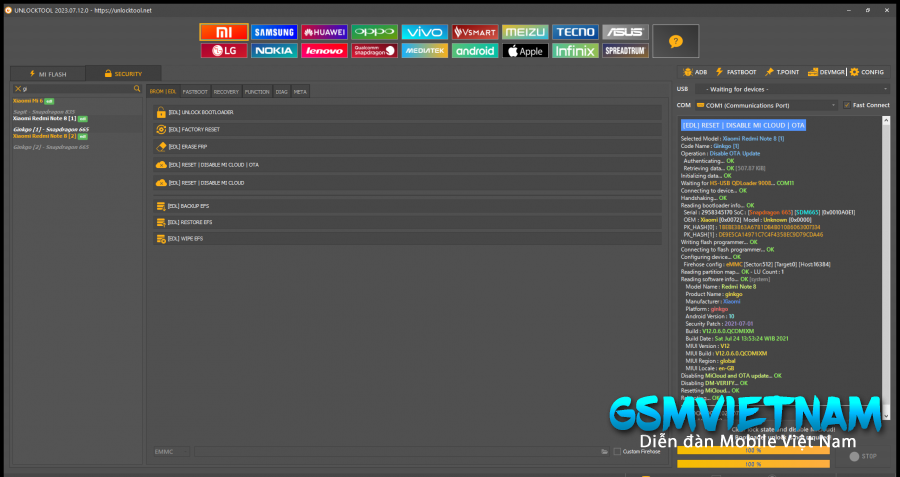Select the FASTBOOT sub-tab
The width and height of the screenshot is (900, 477).
(195, 92)
